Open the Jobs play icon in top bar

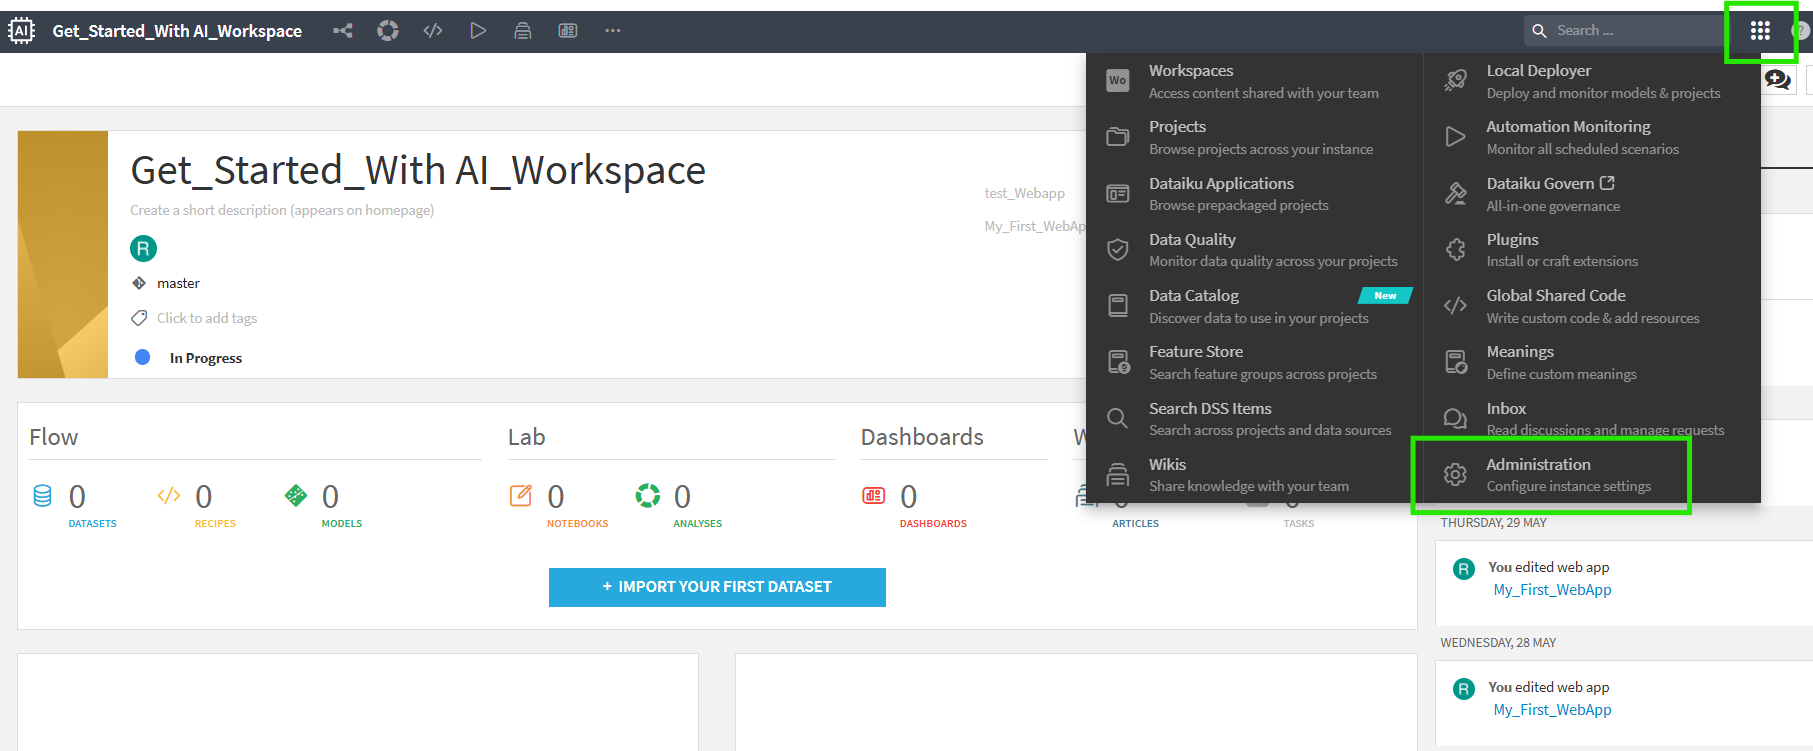[478, 31]
